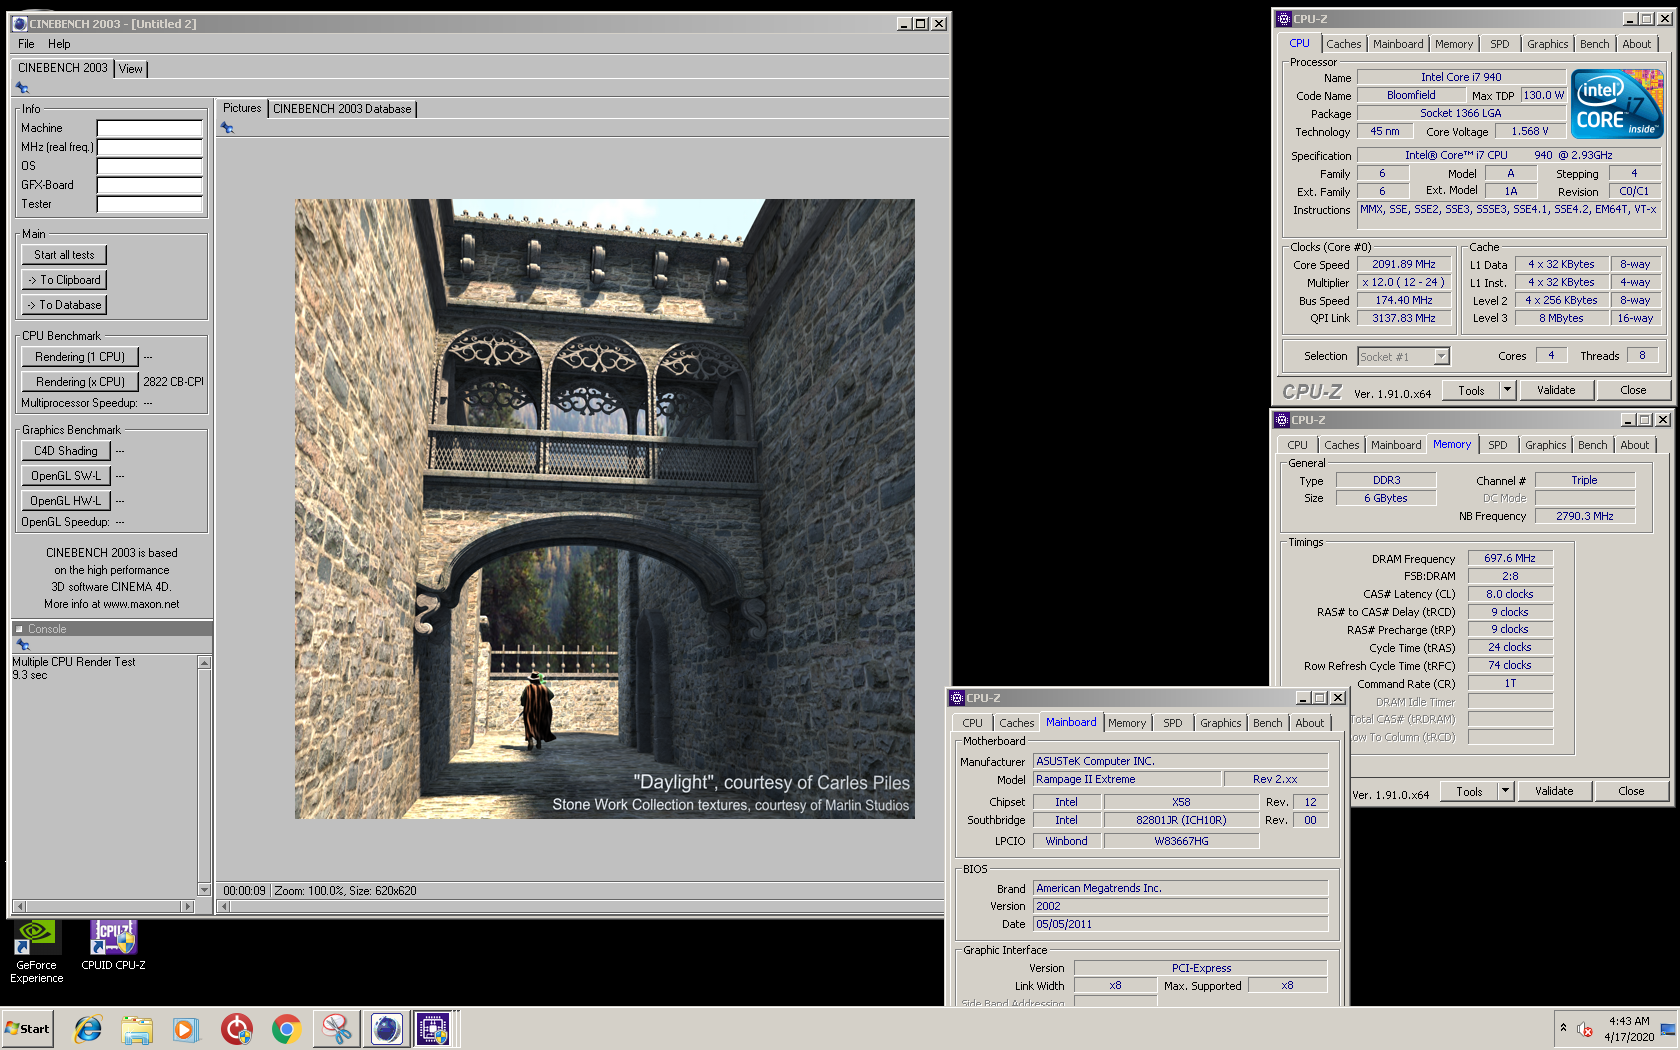Click Validate in the CPU-Z Memory window
This screenshot has width=1680, height=1050.
tap(1553, 791)
